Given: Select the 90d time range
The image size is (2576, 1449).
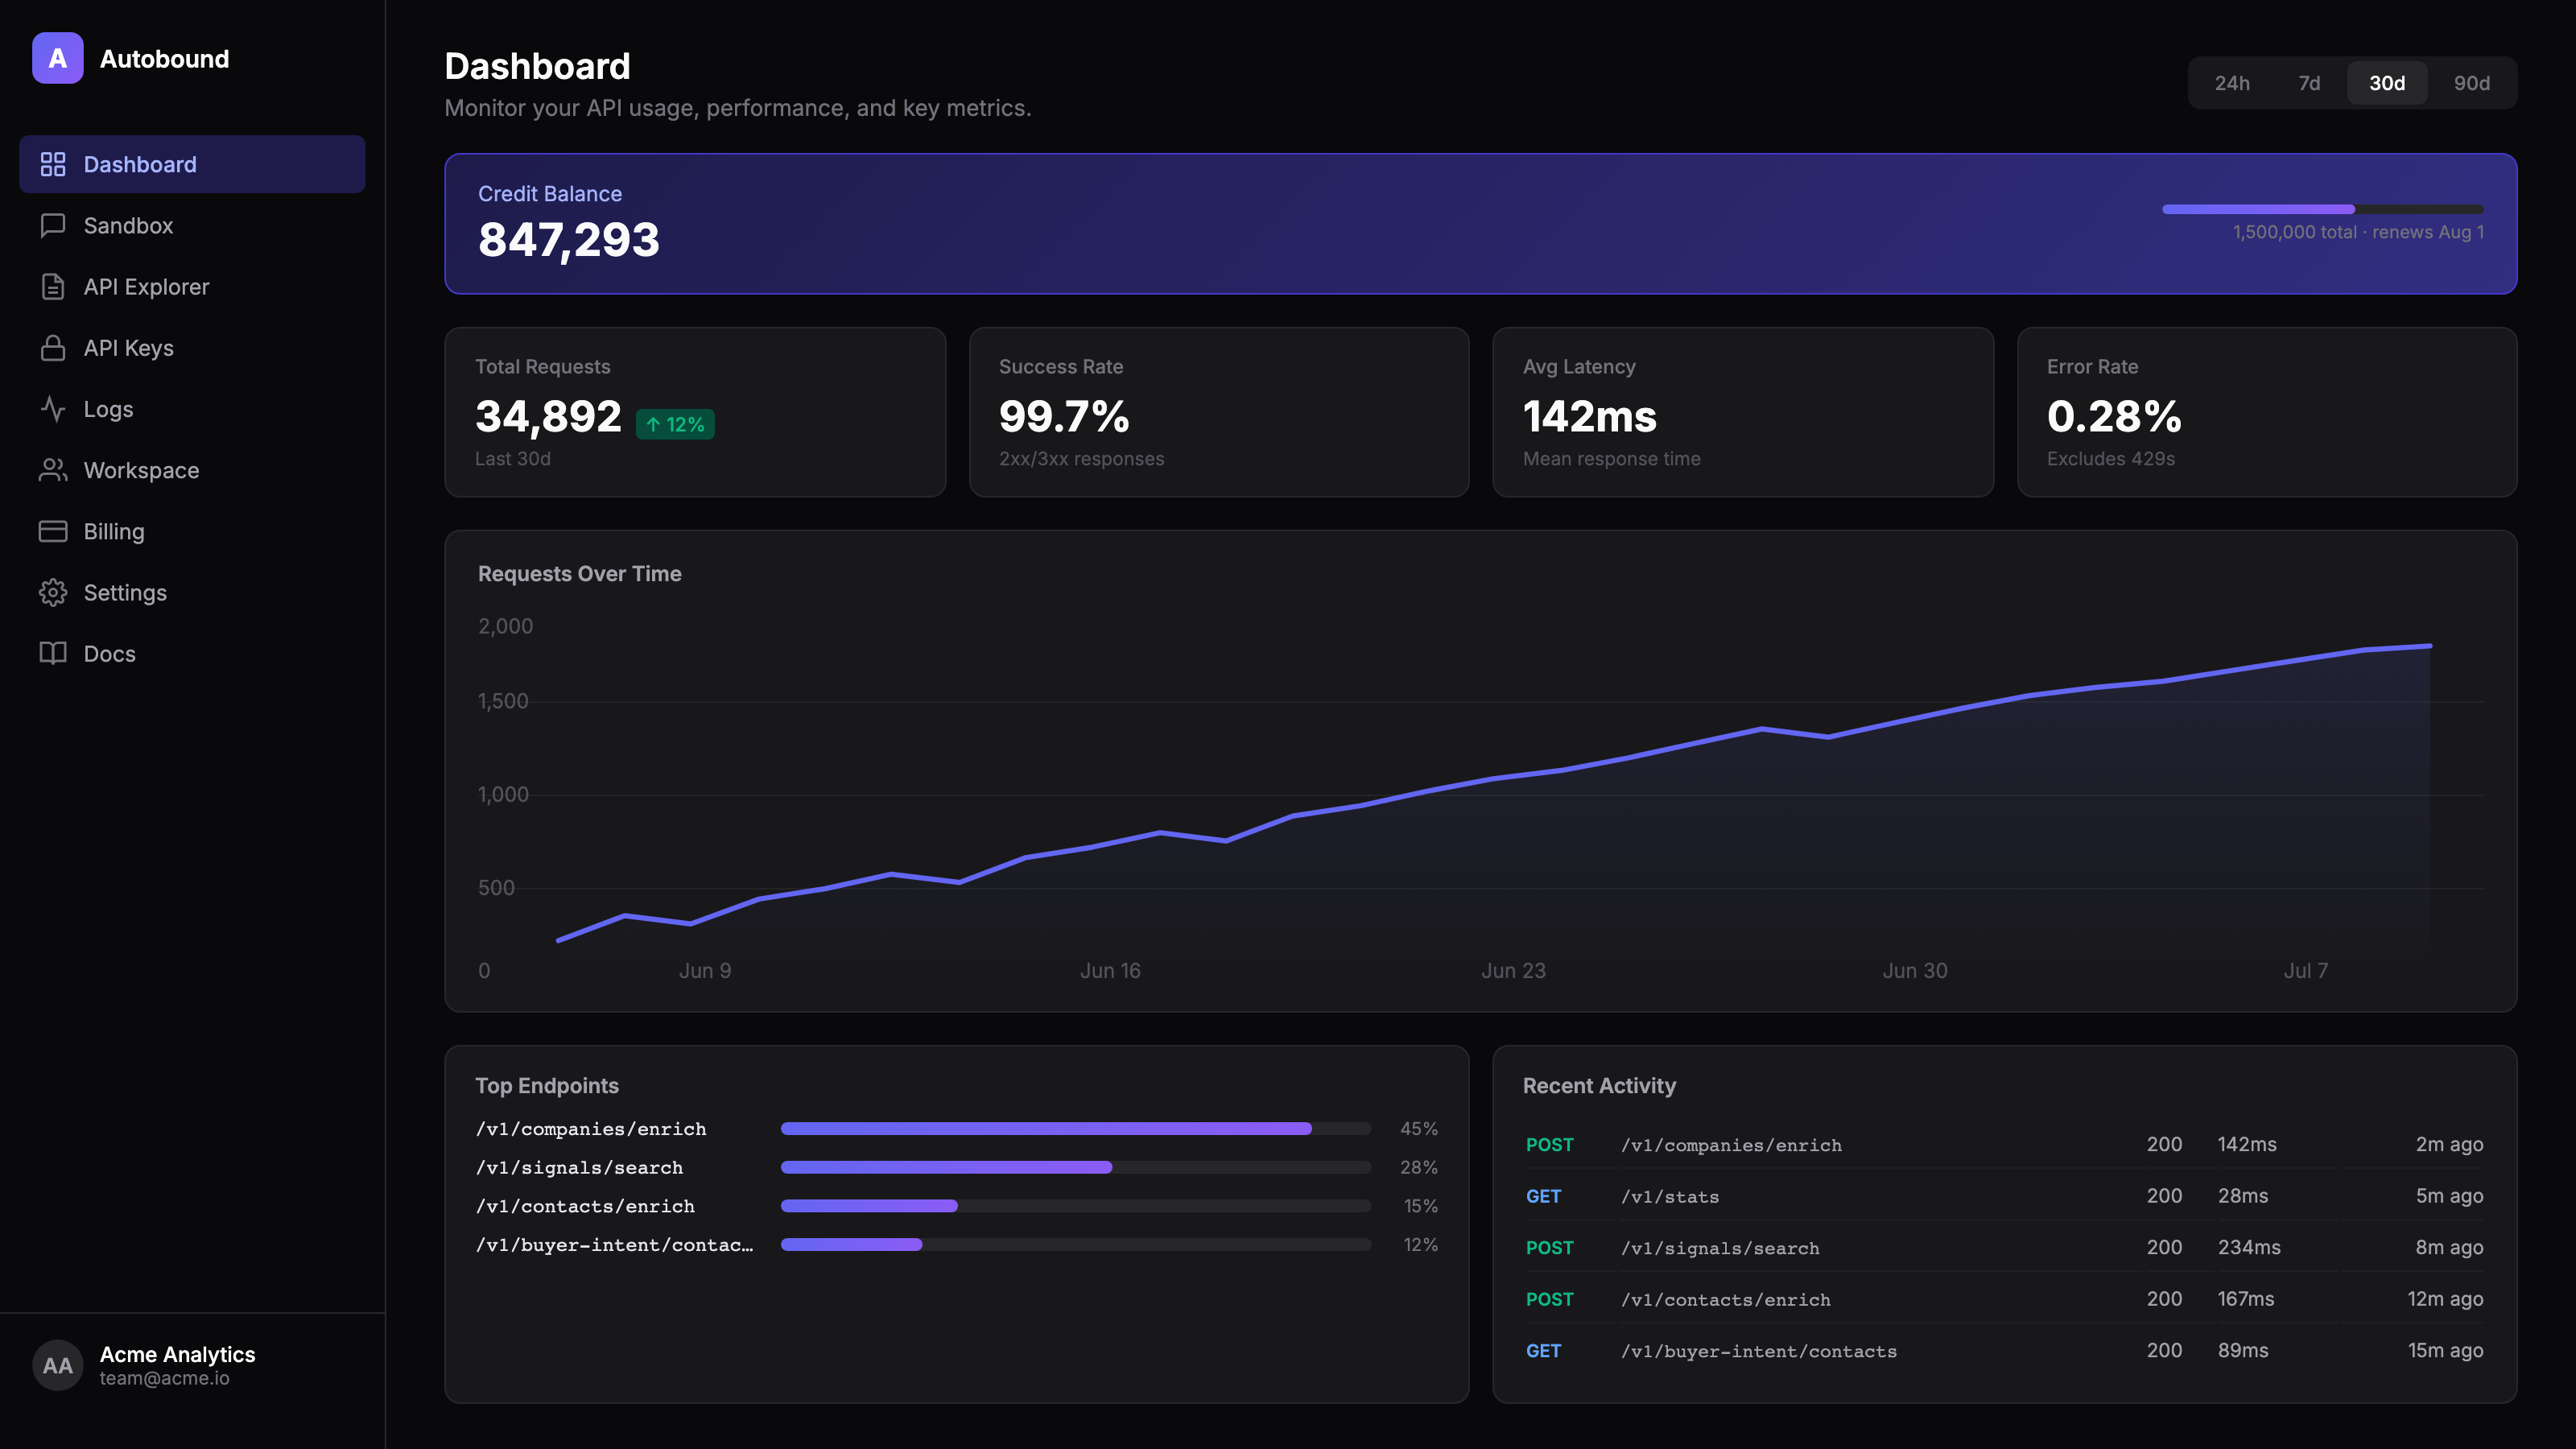Looking at the screenshot, I should coord(2471,83).
